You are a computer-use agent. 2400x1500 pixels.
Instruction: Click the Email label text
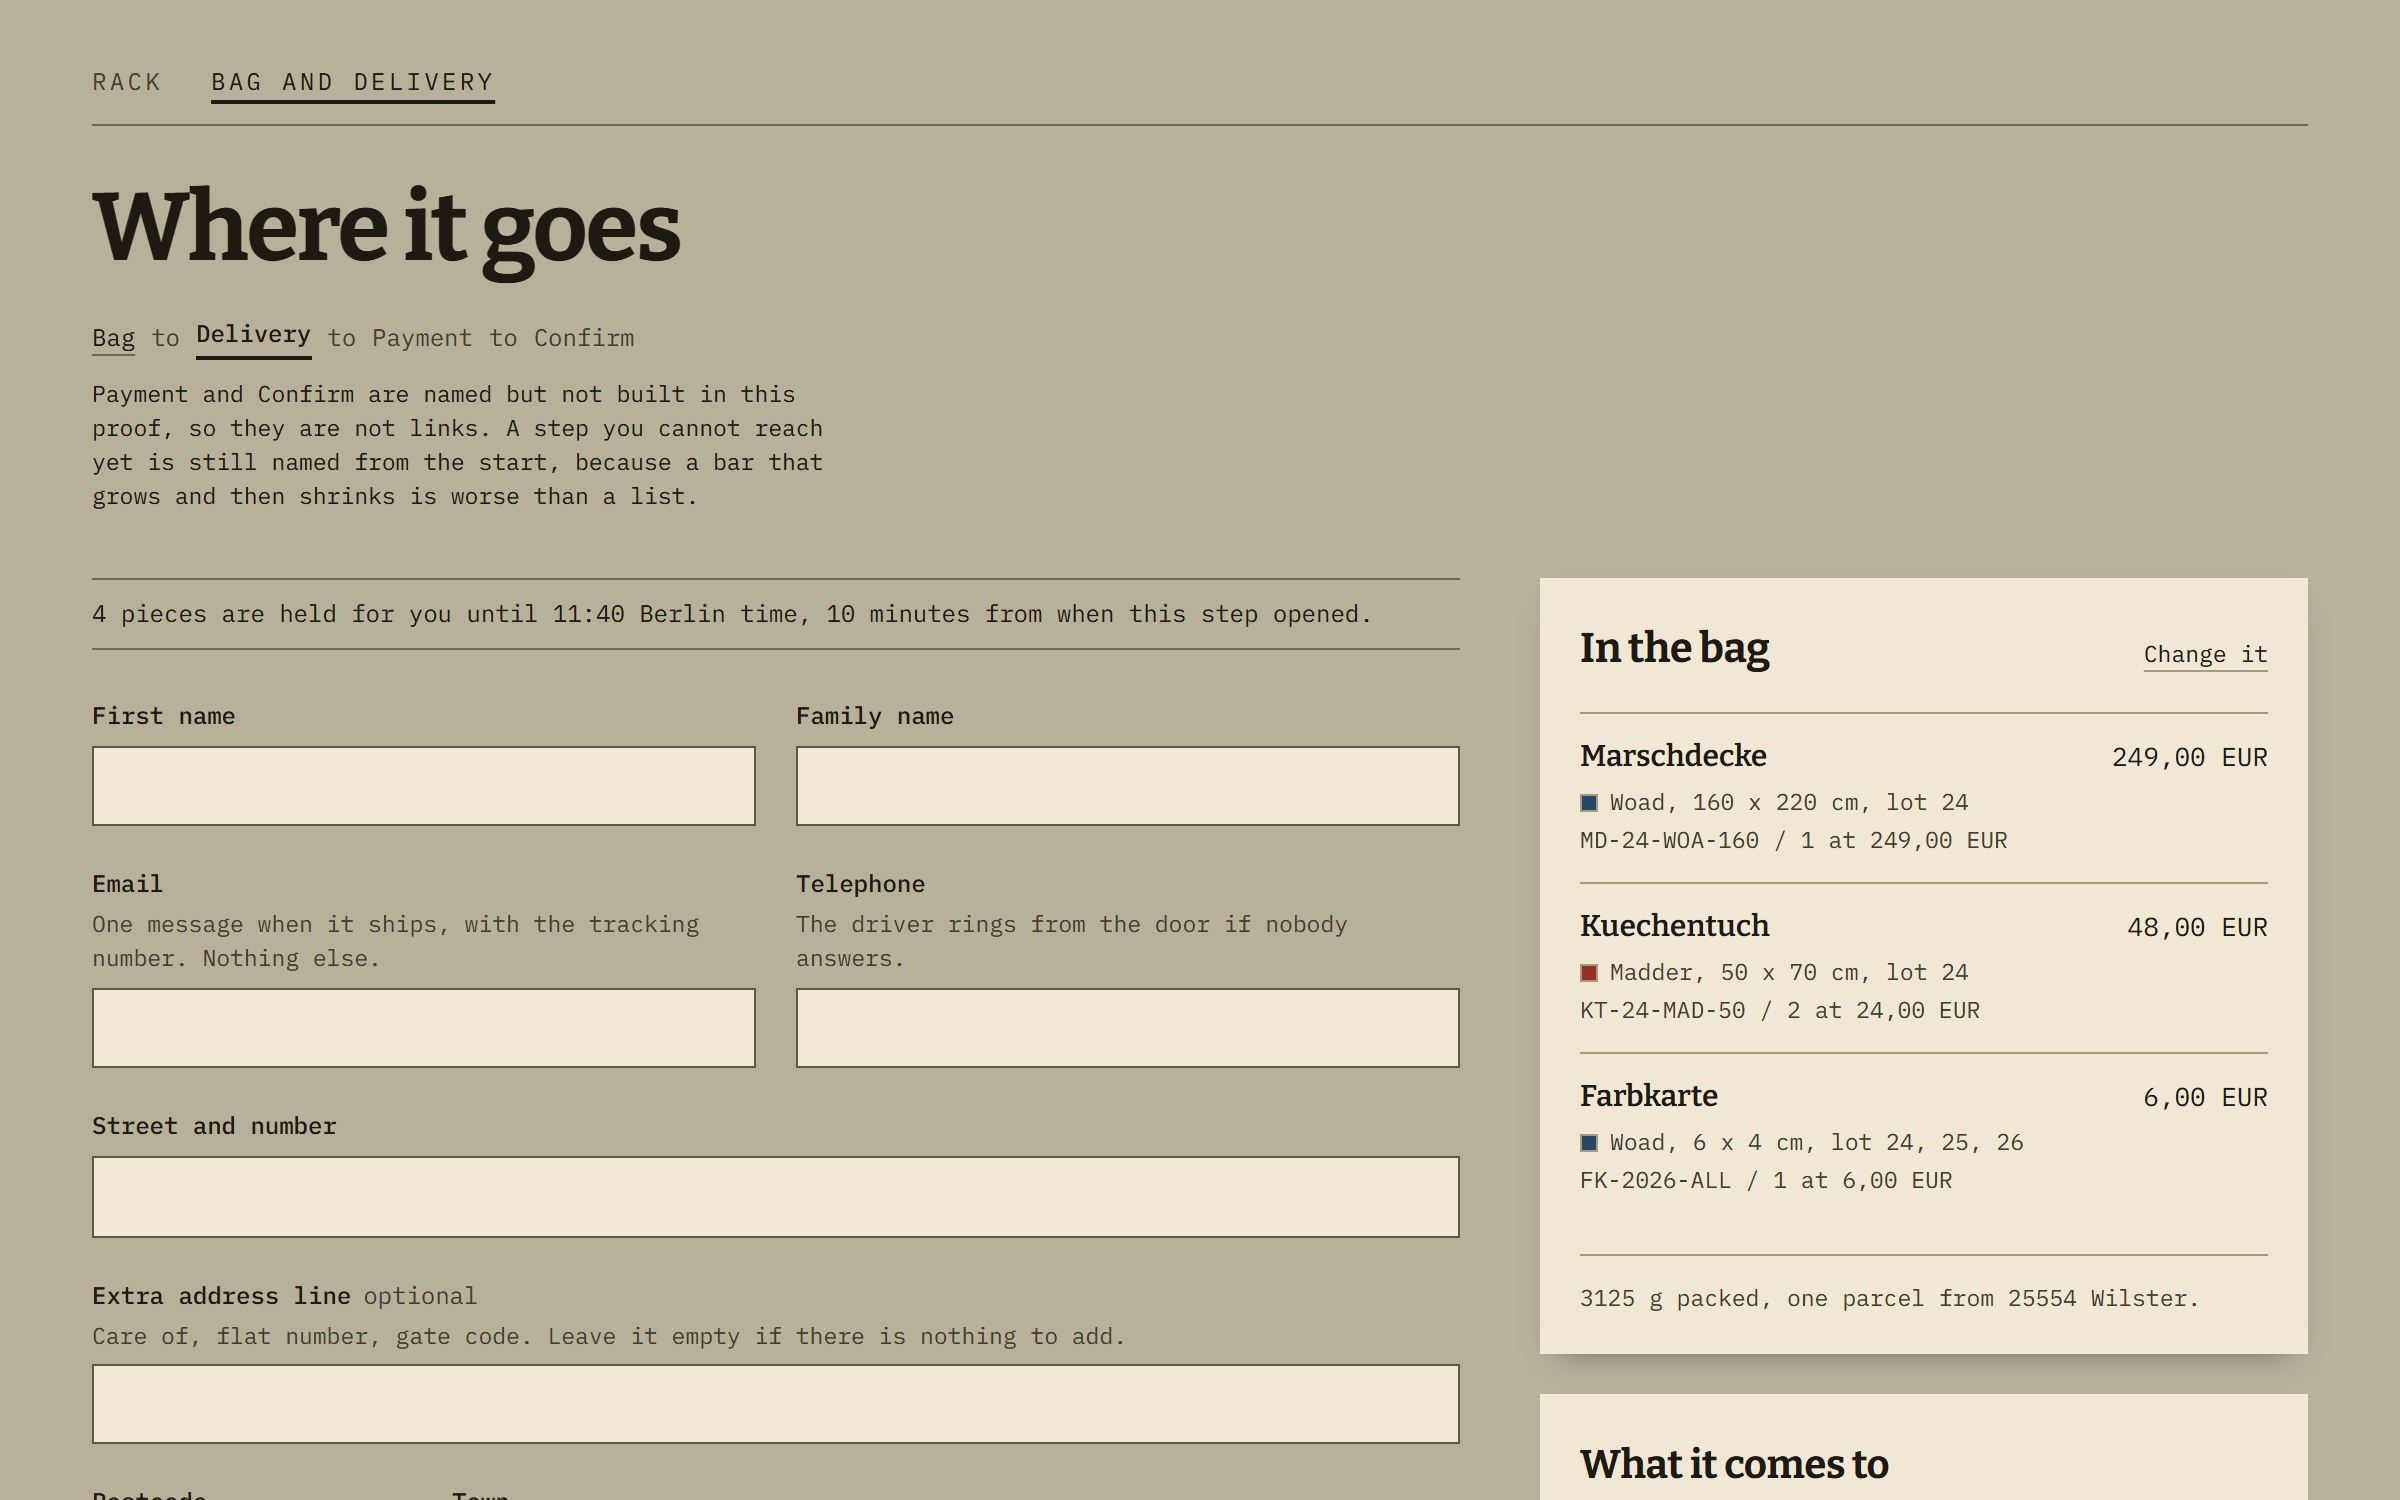127,884
